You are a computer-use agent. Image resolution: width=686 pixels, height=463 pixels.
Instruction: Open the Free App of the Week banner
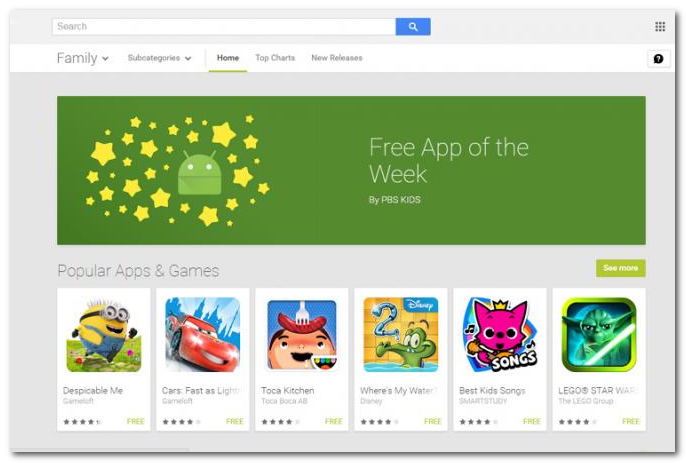[x=351, y=170]
